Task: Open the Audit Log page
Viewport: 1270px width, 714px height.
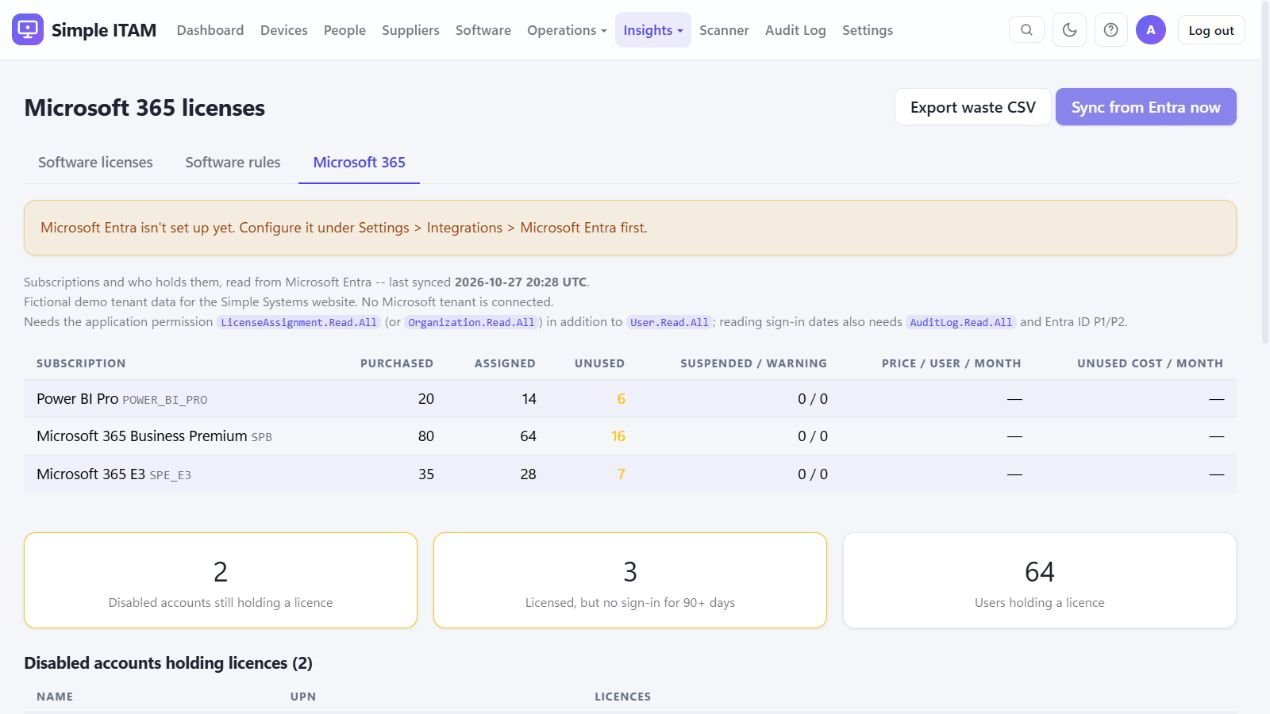Action: pos(796,30)
